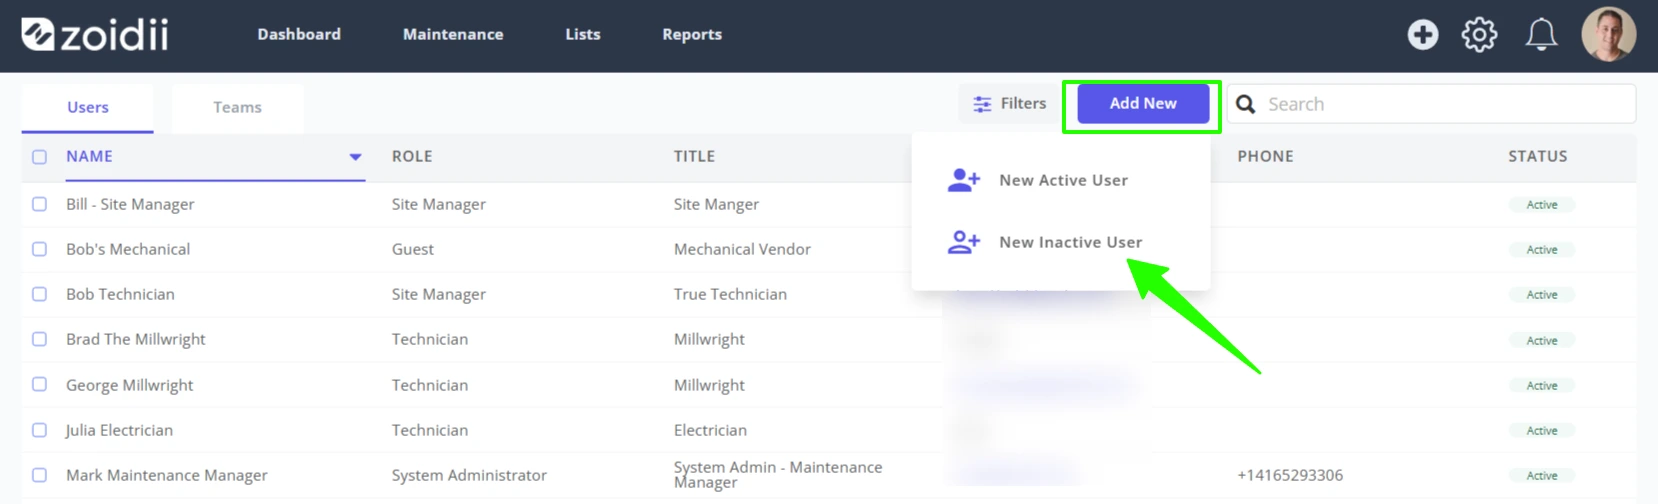
Task: Click the Guest role cell
Action: [x=412, y=249]
